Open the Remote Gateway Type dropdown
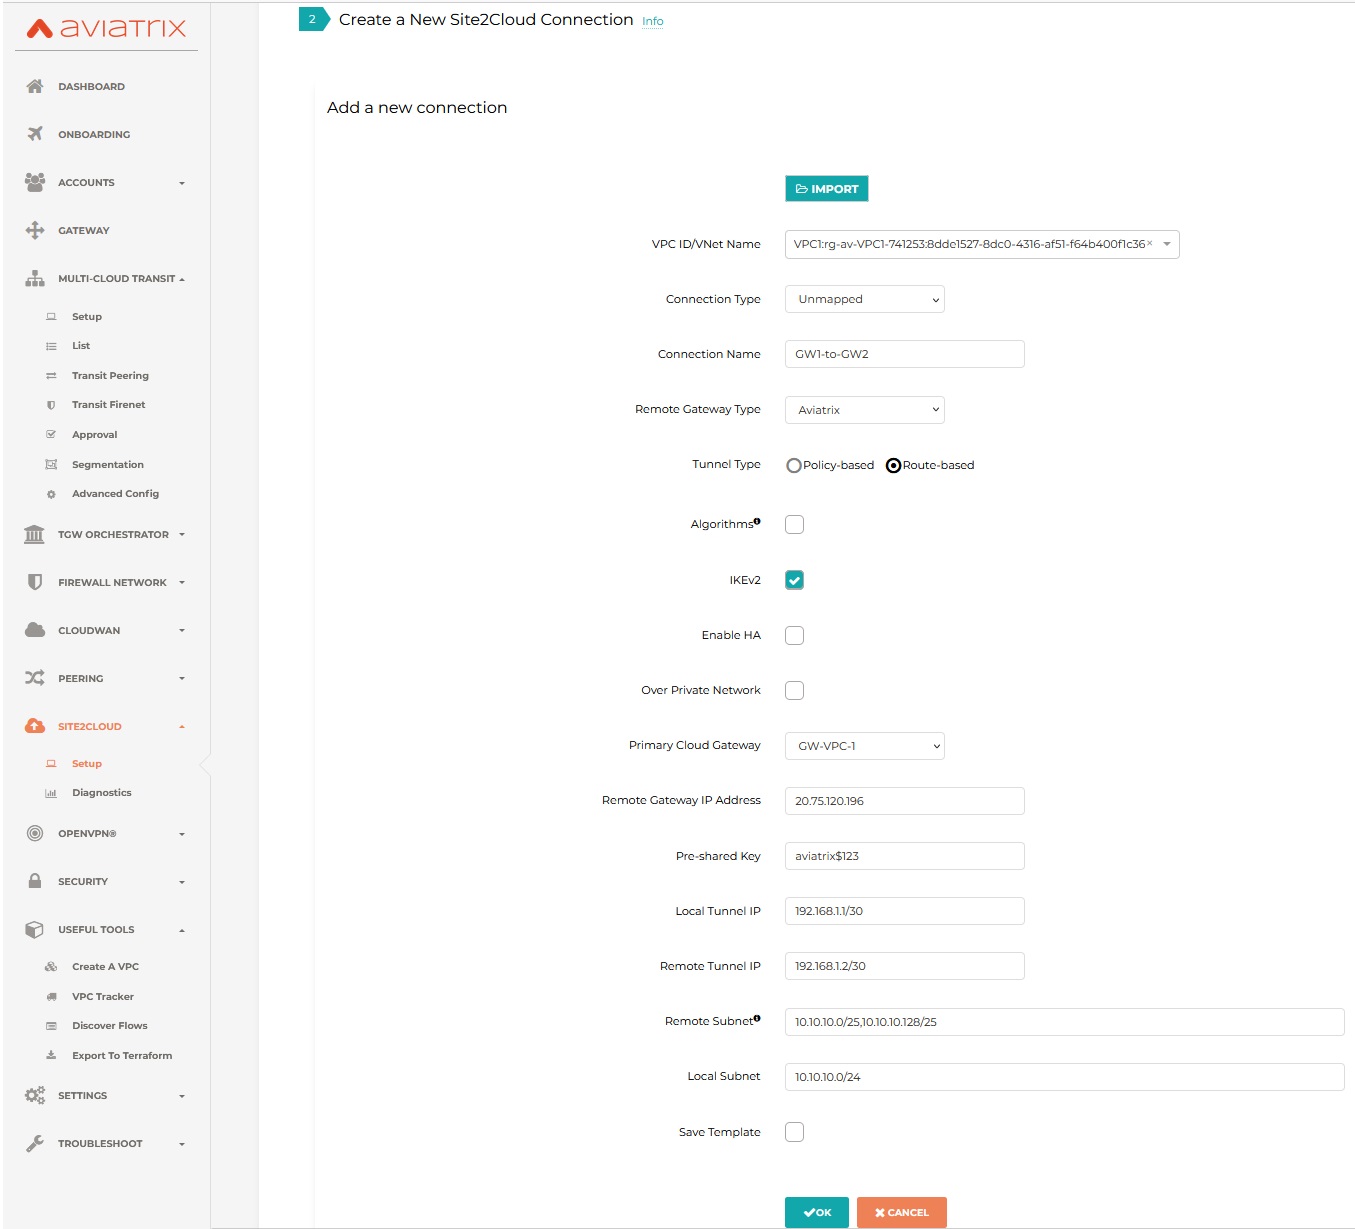1355x1229 pixels. pos(865,410)
